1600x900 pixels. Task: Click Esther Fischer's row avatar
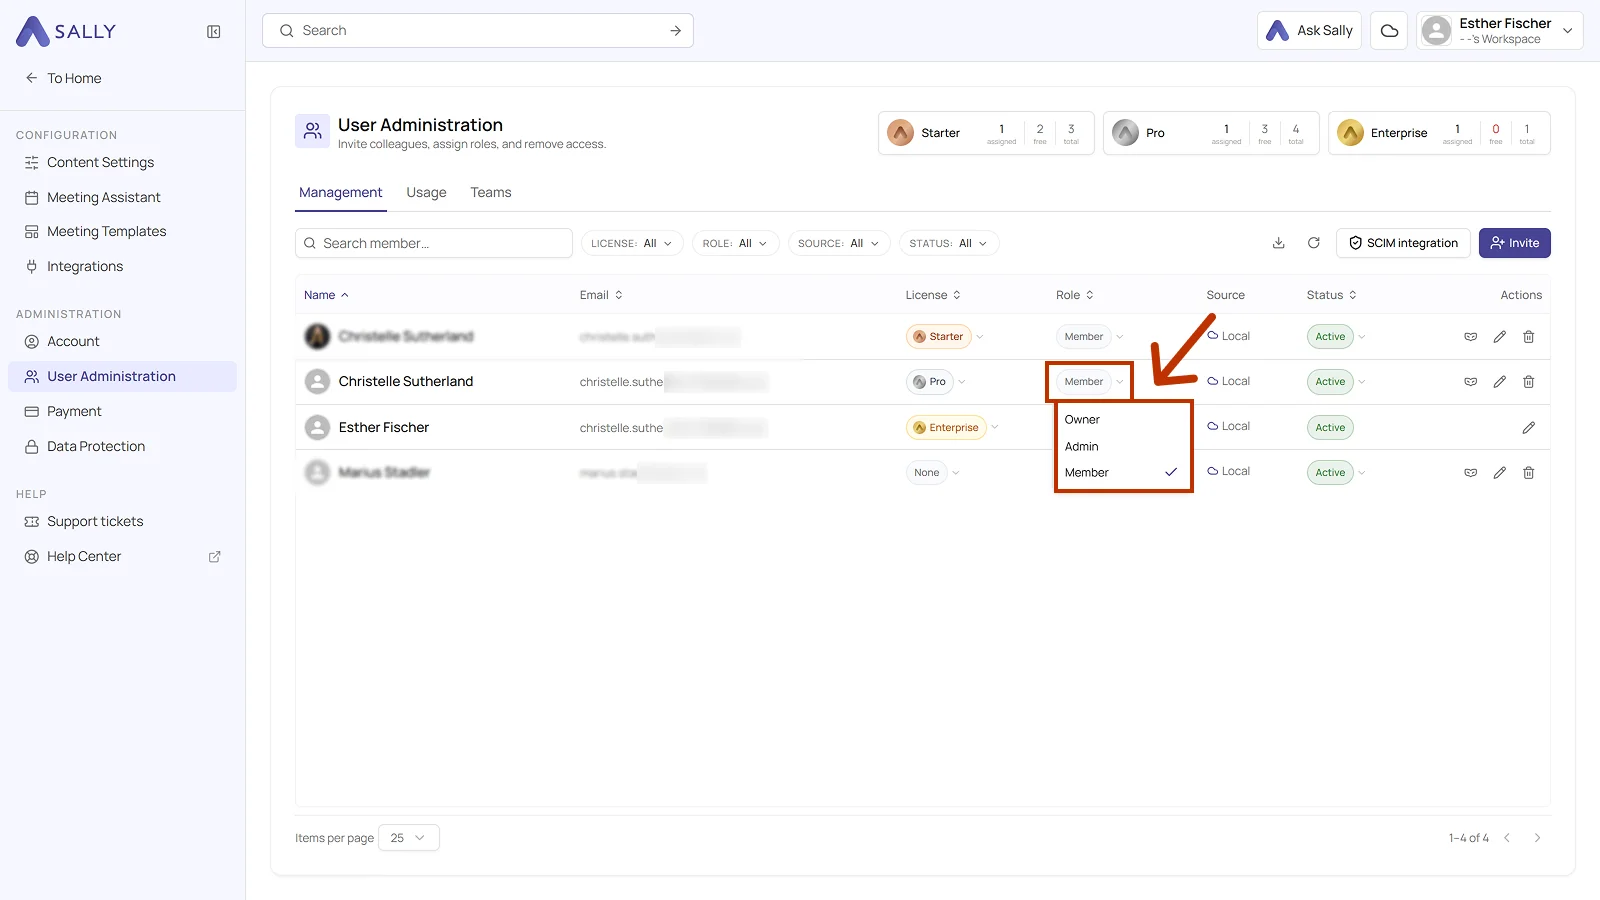317,428
